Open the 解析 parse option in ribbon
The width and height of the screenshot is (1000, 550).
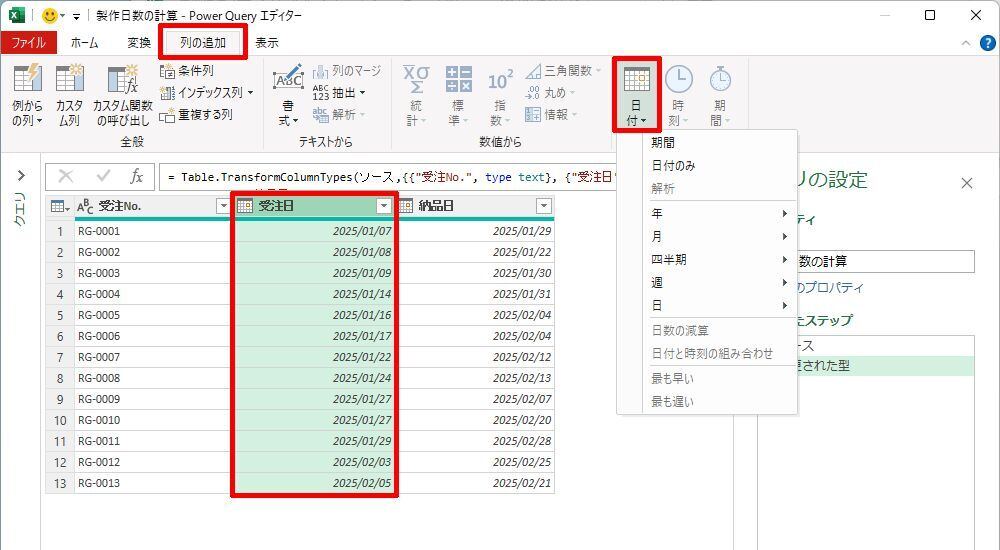339,115
